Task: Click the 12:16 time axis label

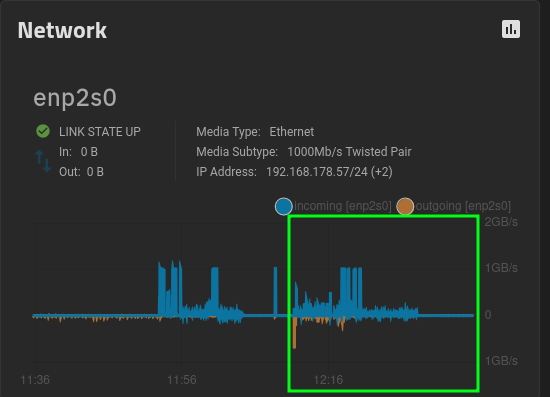Action: tap(328, 380)
